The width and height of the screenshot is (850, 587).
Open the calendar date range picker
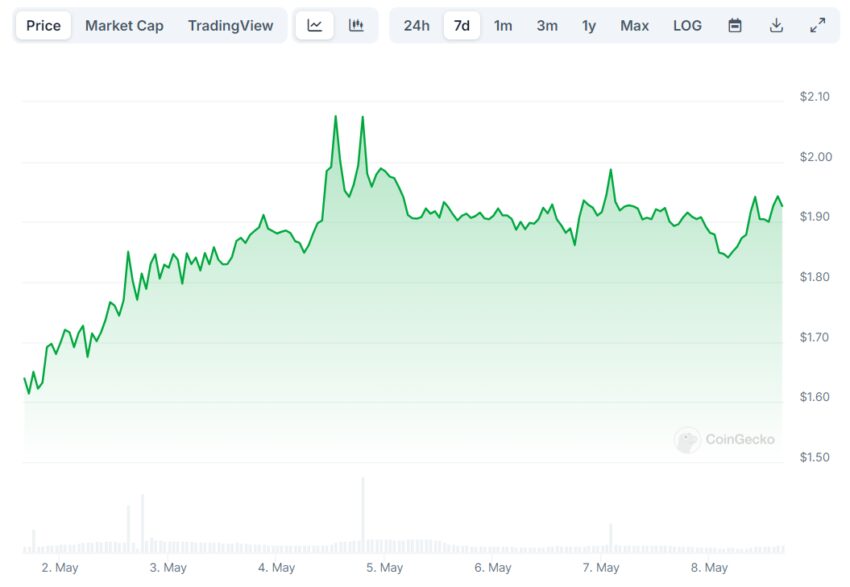[735, 25]
